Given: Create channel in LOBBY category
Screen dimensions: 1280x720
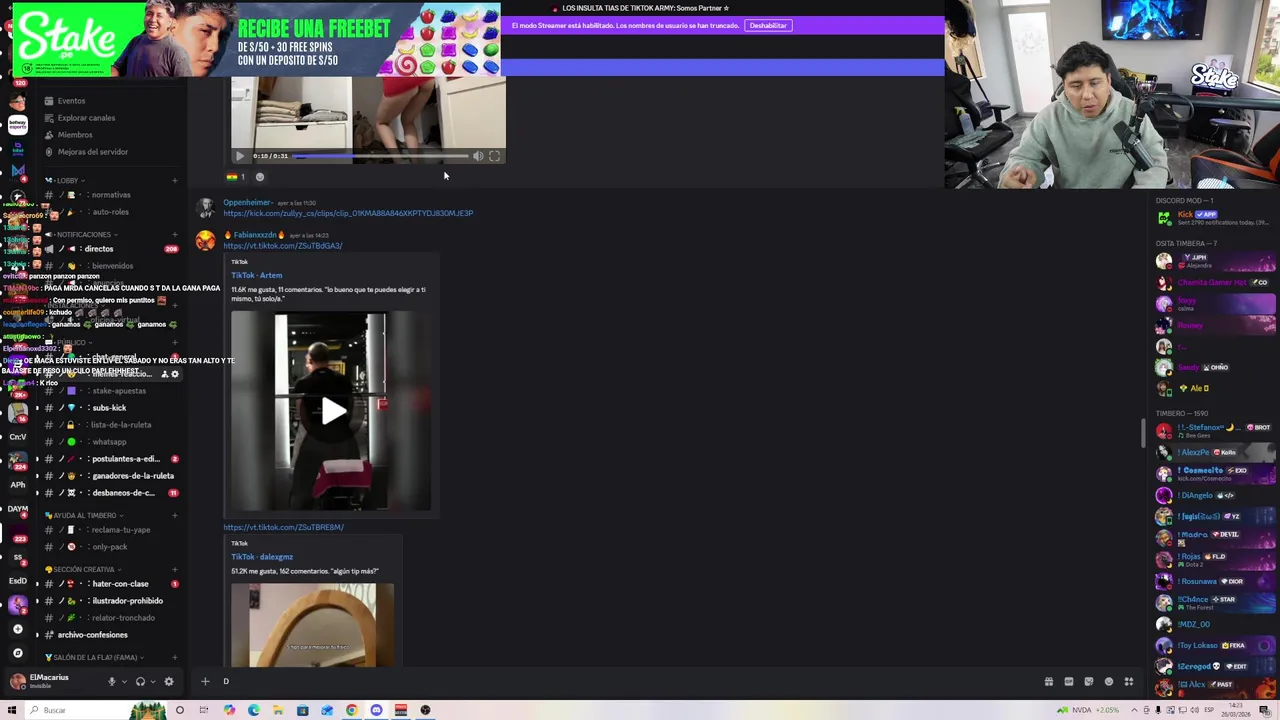Looking at the screenshot, I should [x=174, y=181].
